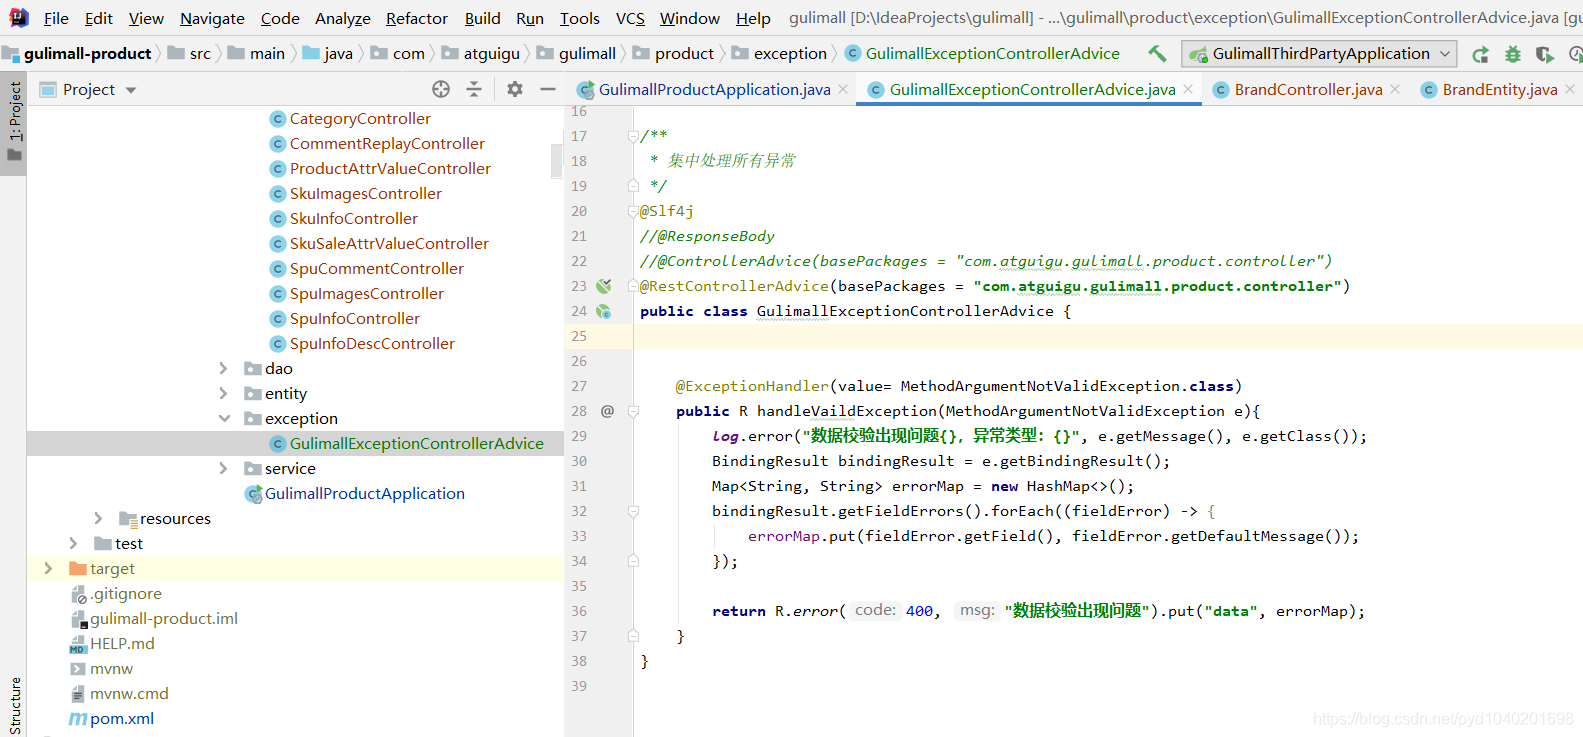Click the 400 code value on line 36
This screenshot has width=1583, height=737.
click(x=919, y=611)
